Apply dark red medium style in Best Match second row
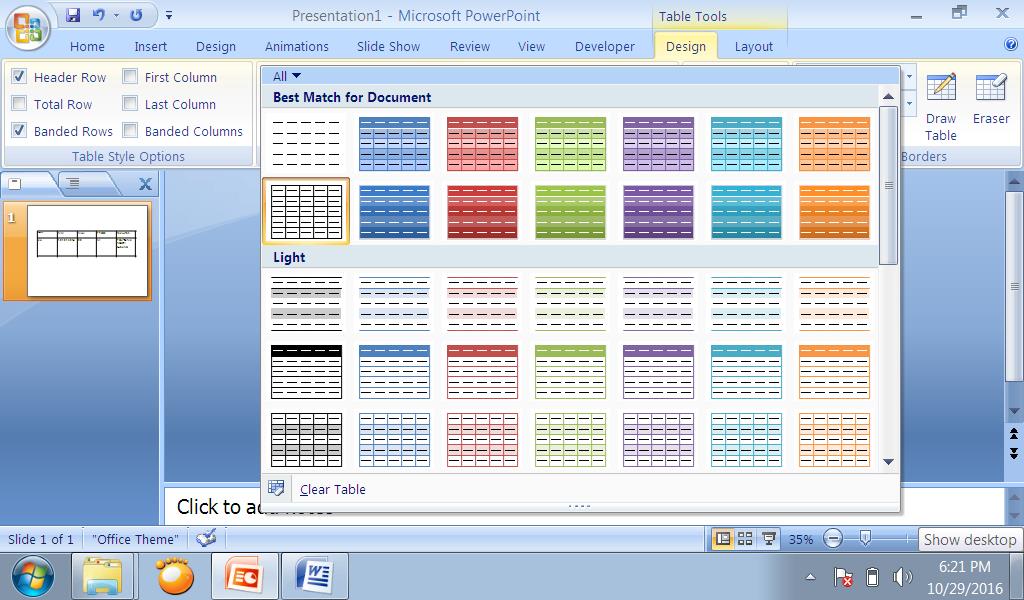 pyautogui.click(x=482, y=212)
